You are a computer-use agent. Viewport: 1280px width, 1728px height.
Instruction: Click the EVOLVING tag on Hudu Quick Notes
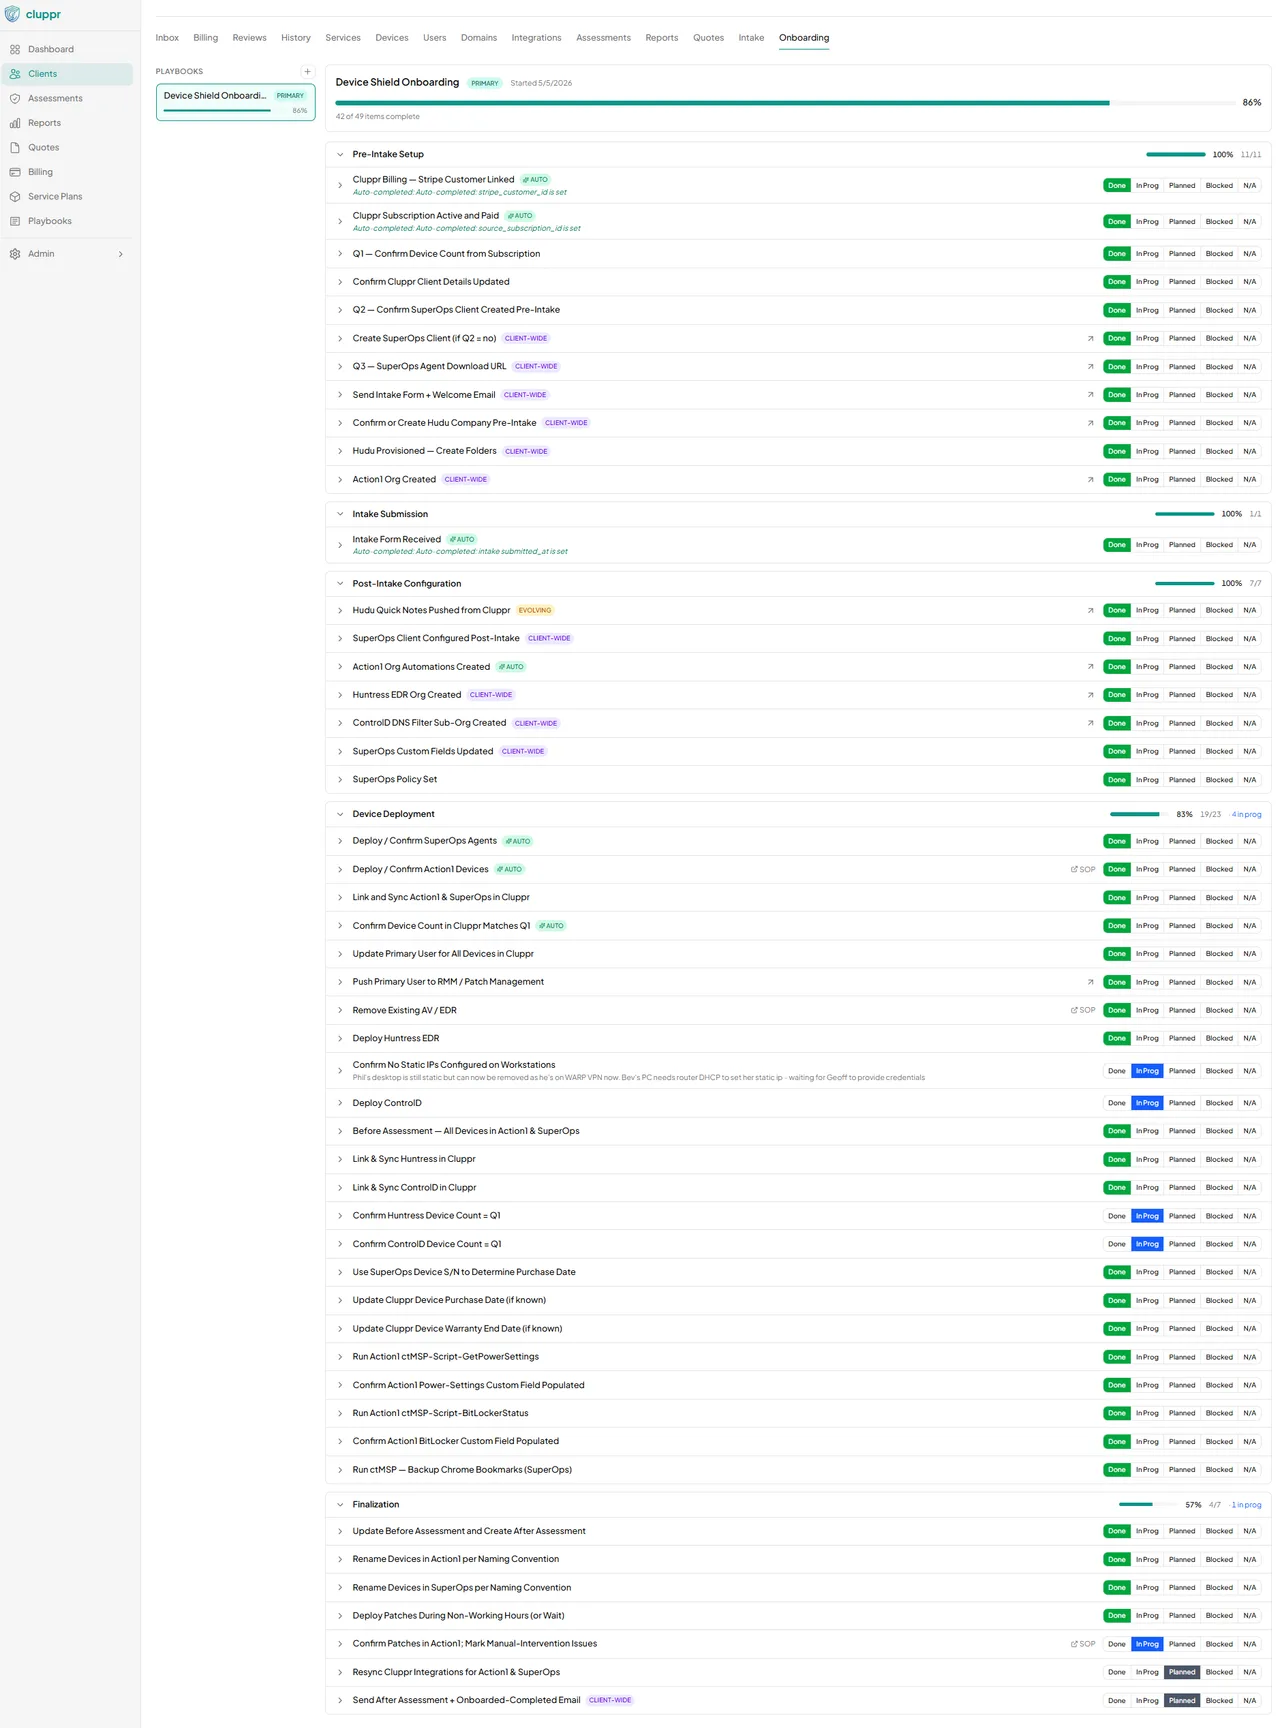coord(535,610)
